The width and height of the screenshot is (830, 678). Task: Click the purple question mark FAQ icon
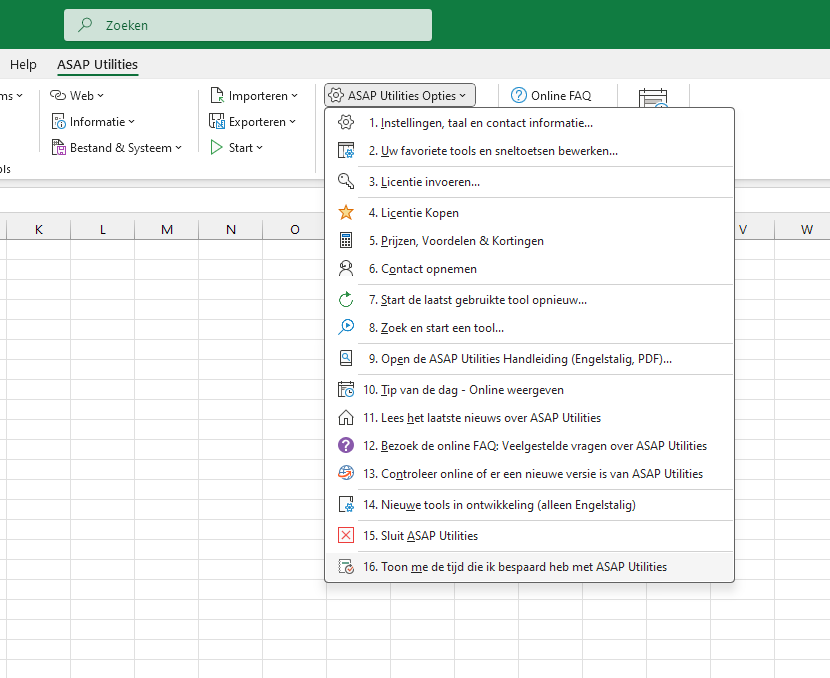coord(346,445)
